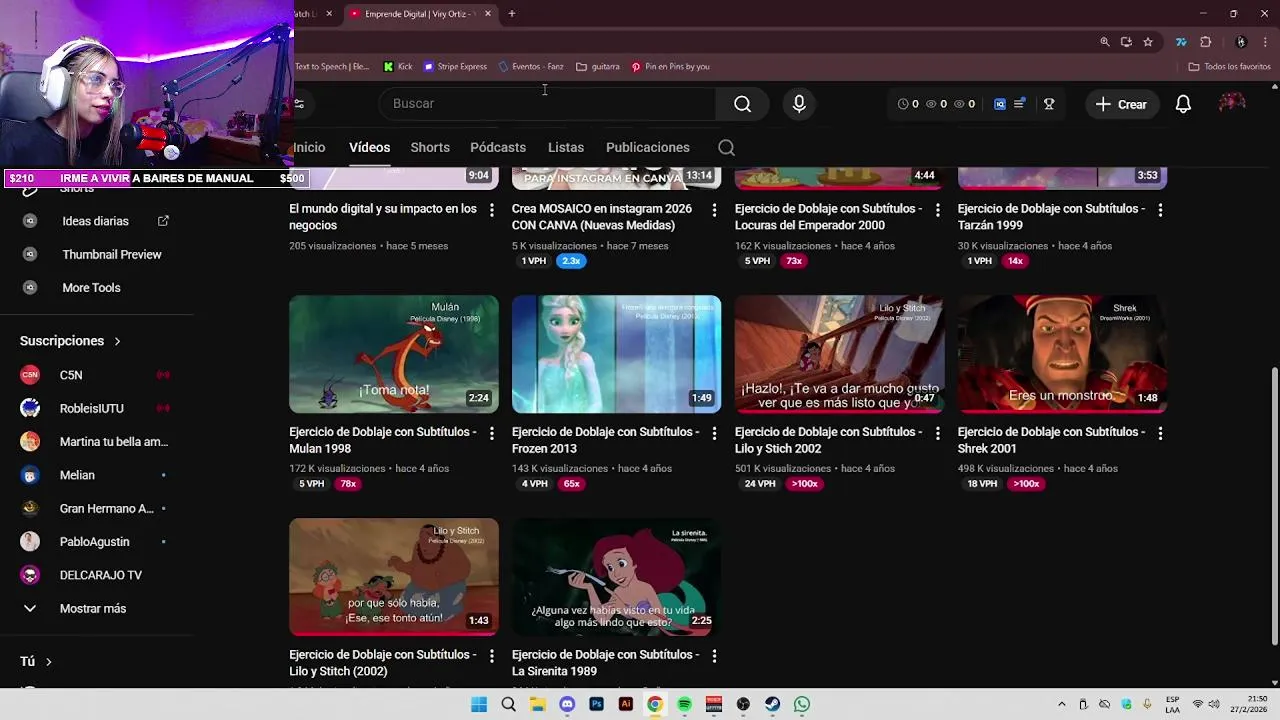Switch to the Publicaciones tab
Viewport: 1280px width, 720px height.
[648, 147]
